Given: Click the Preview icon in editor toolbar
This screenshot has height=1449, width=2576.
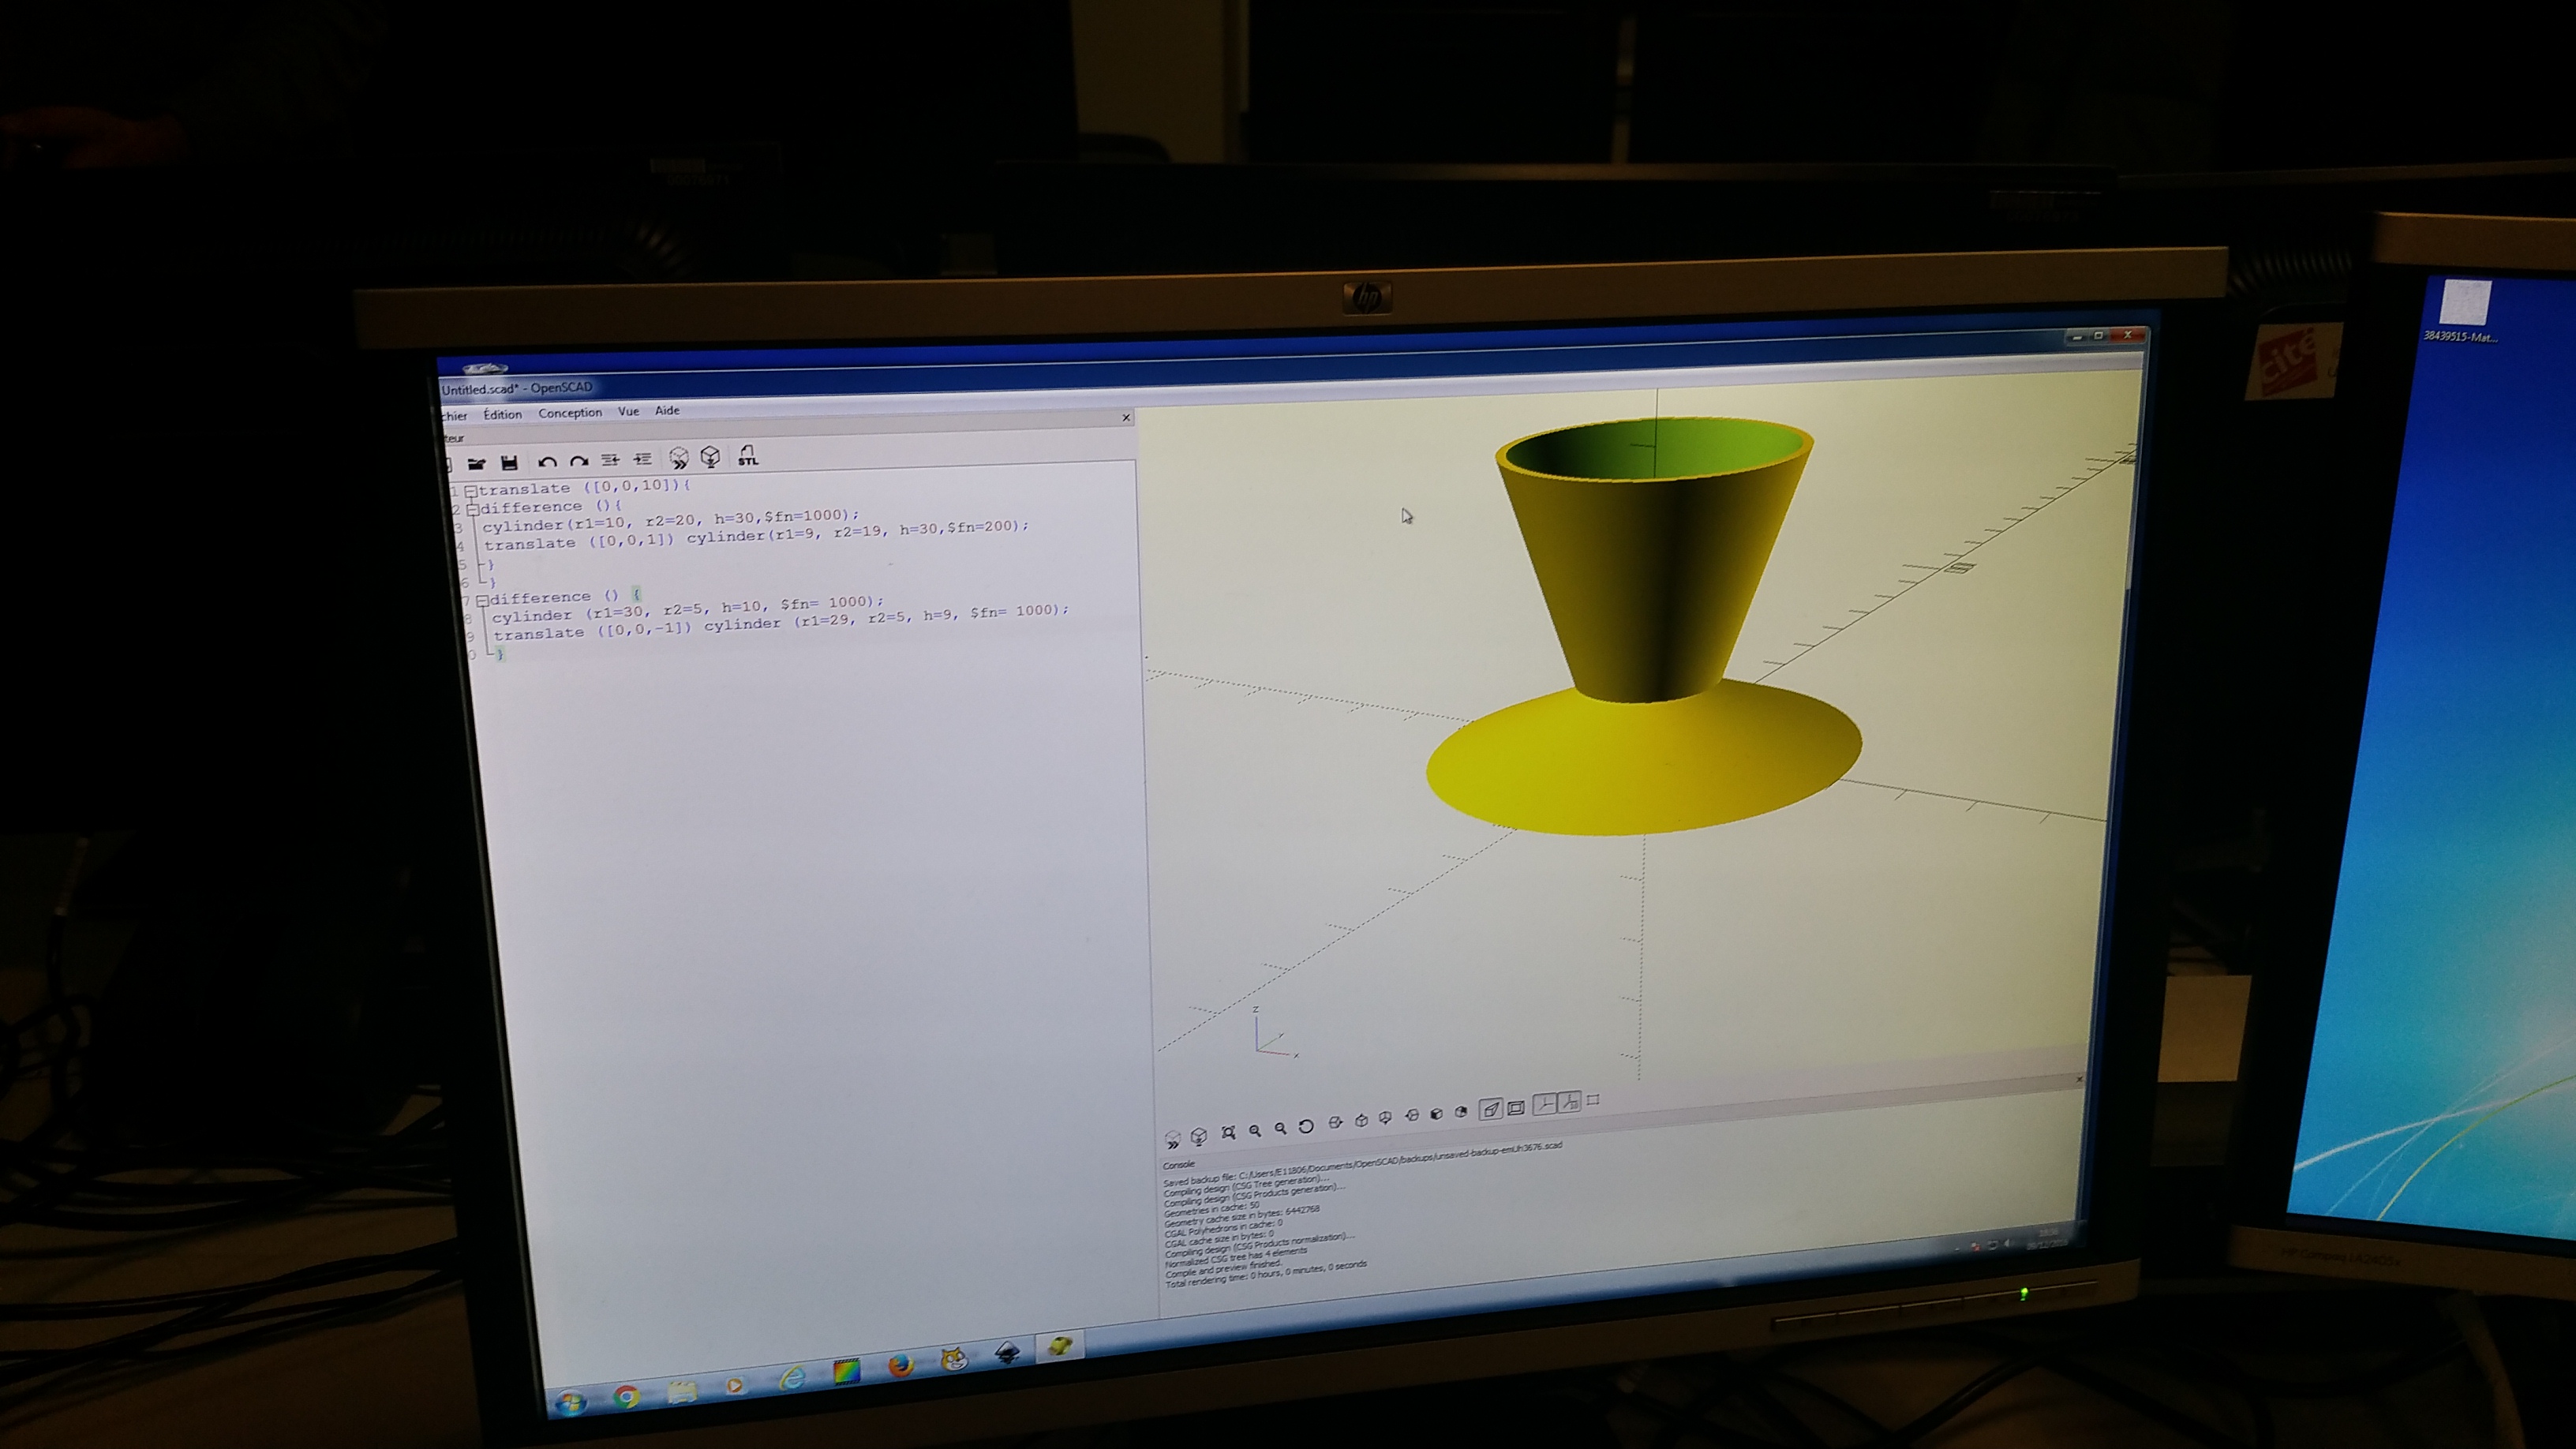Looking at the screenshot, I should [678, 458].
